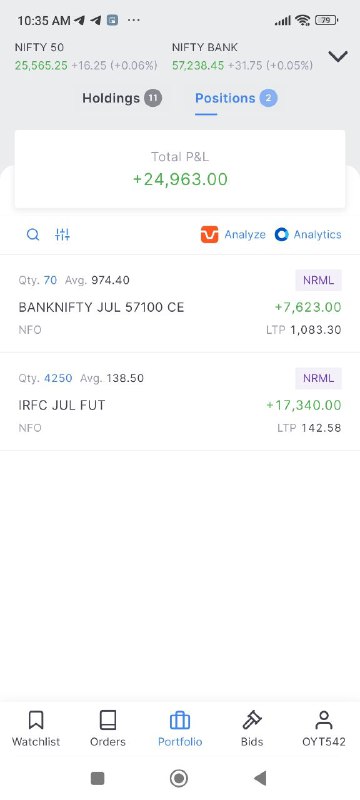This screenshot has height=800, width=360.
Task: Open the Bids gavel icon
Action: [x=252, y=720]
